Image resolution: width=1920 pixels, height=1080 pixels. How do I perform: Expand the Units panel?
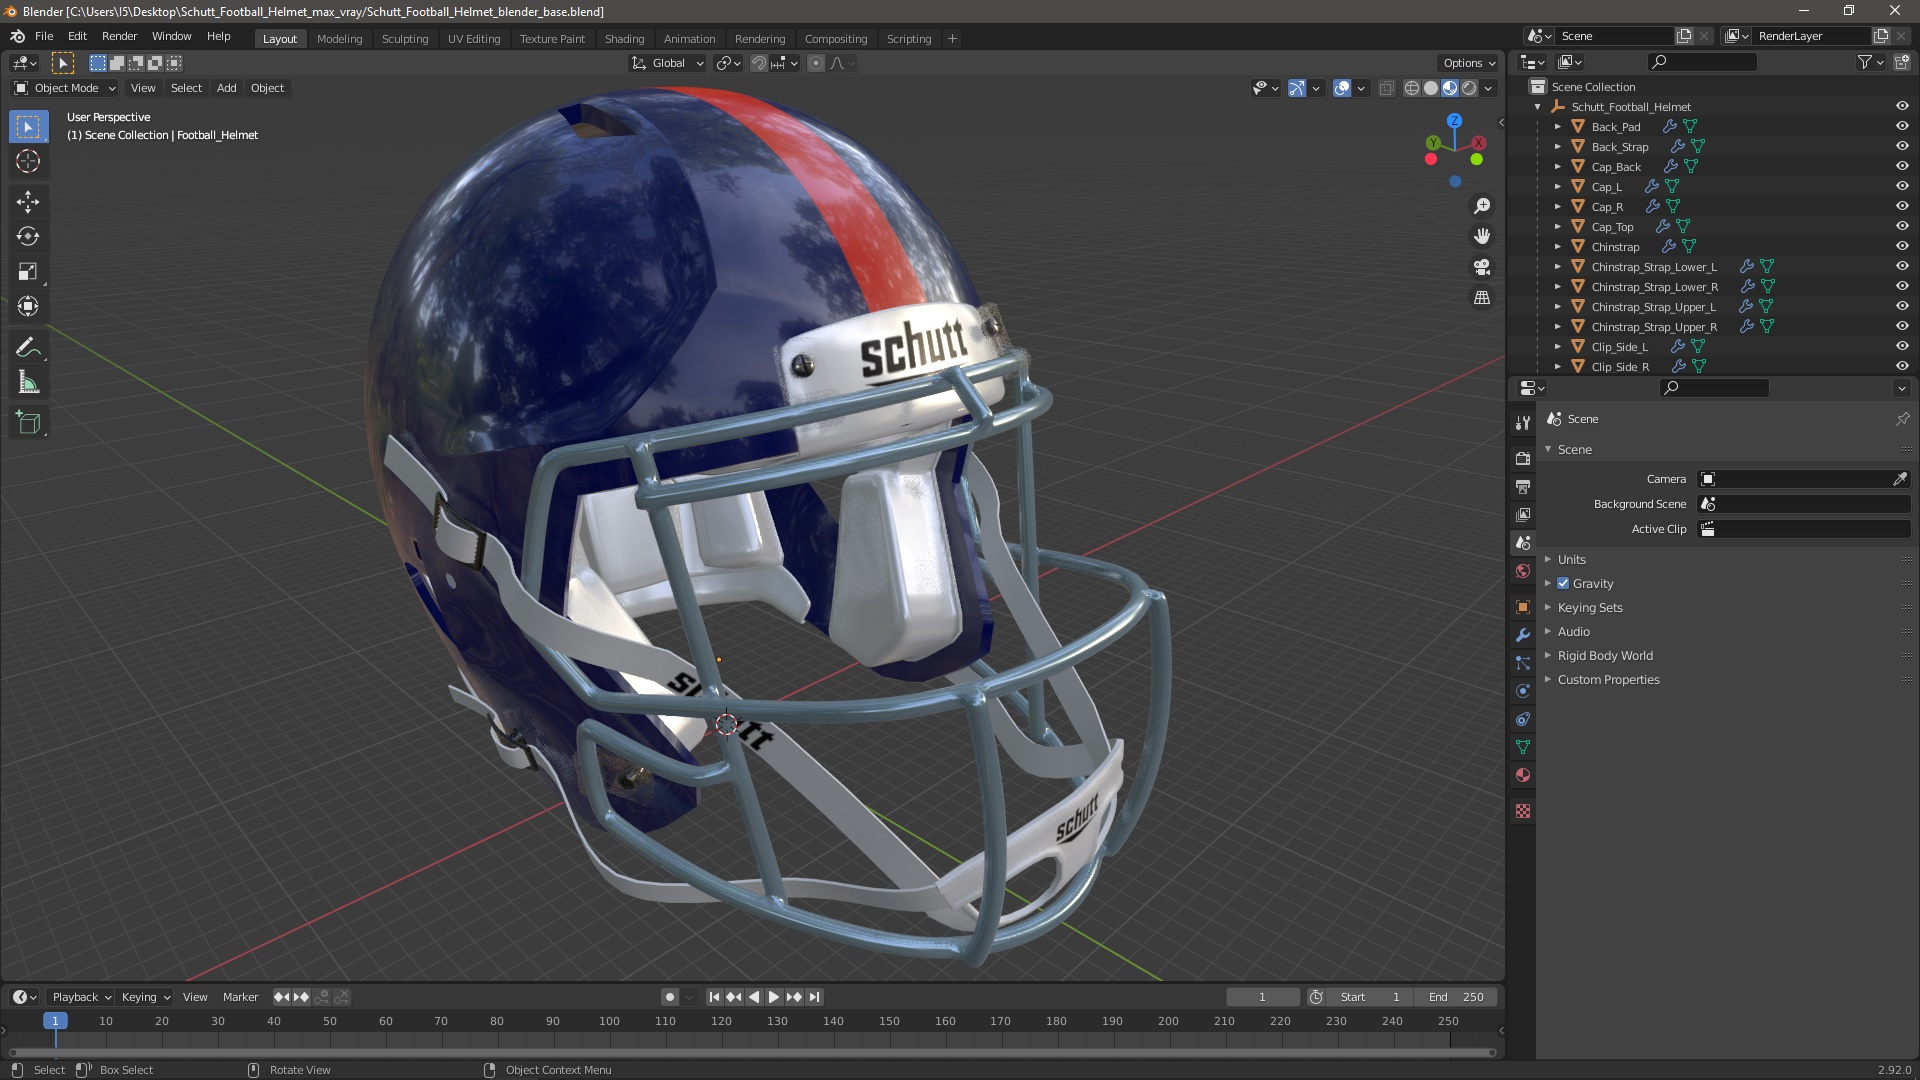pyautogui.click(x=1571, y=559)
